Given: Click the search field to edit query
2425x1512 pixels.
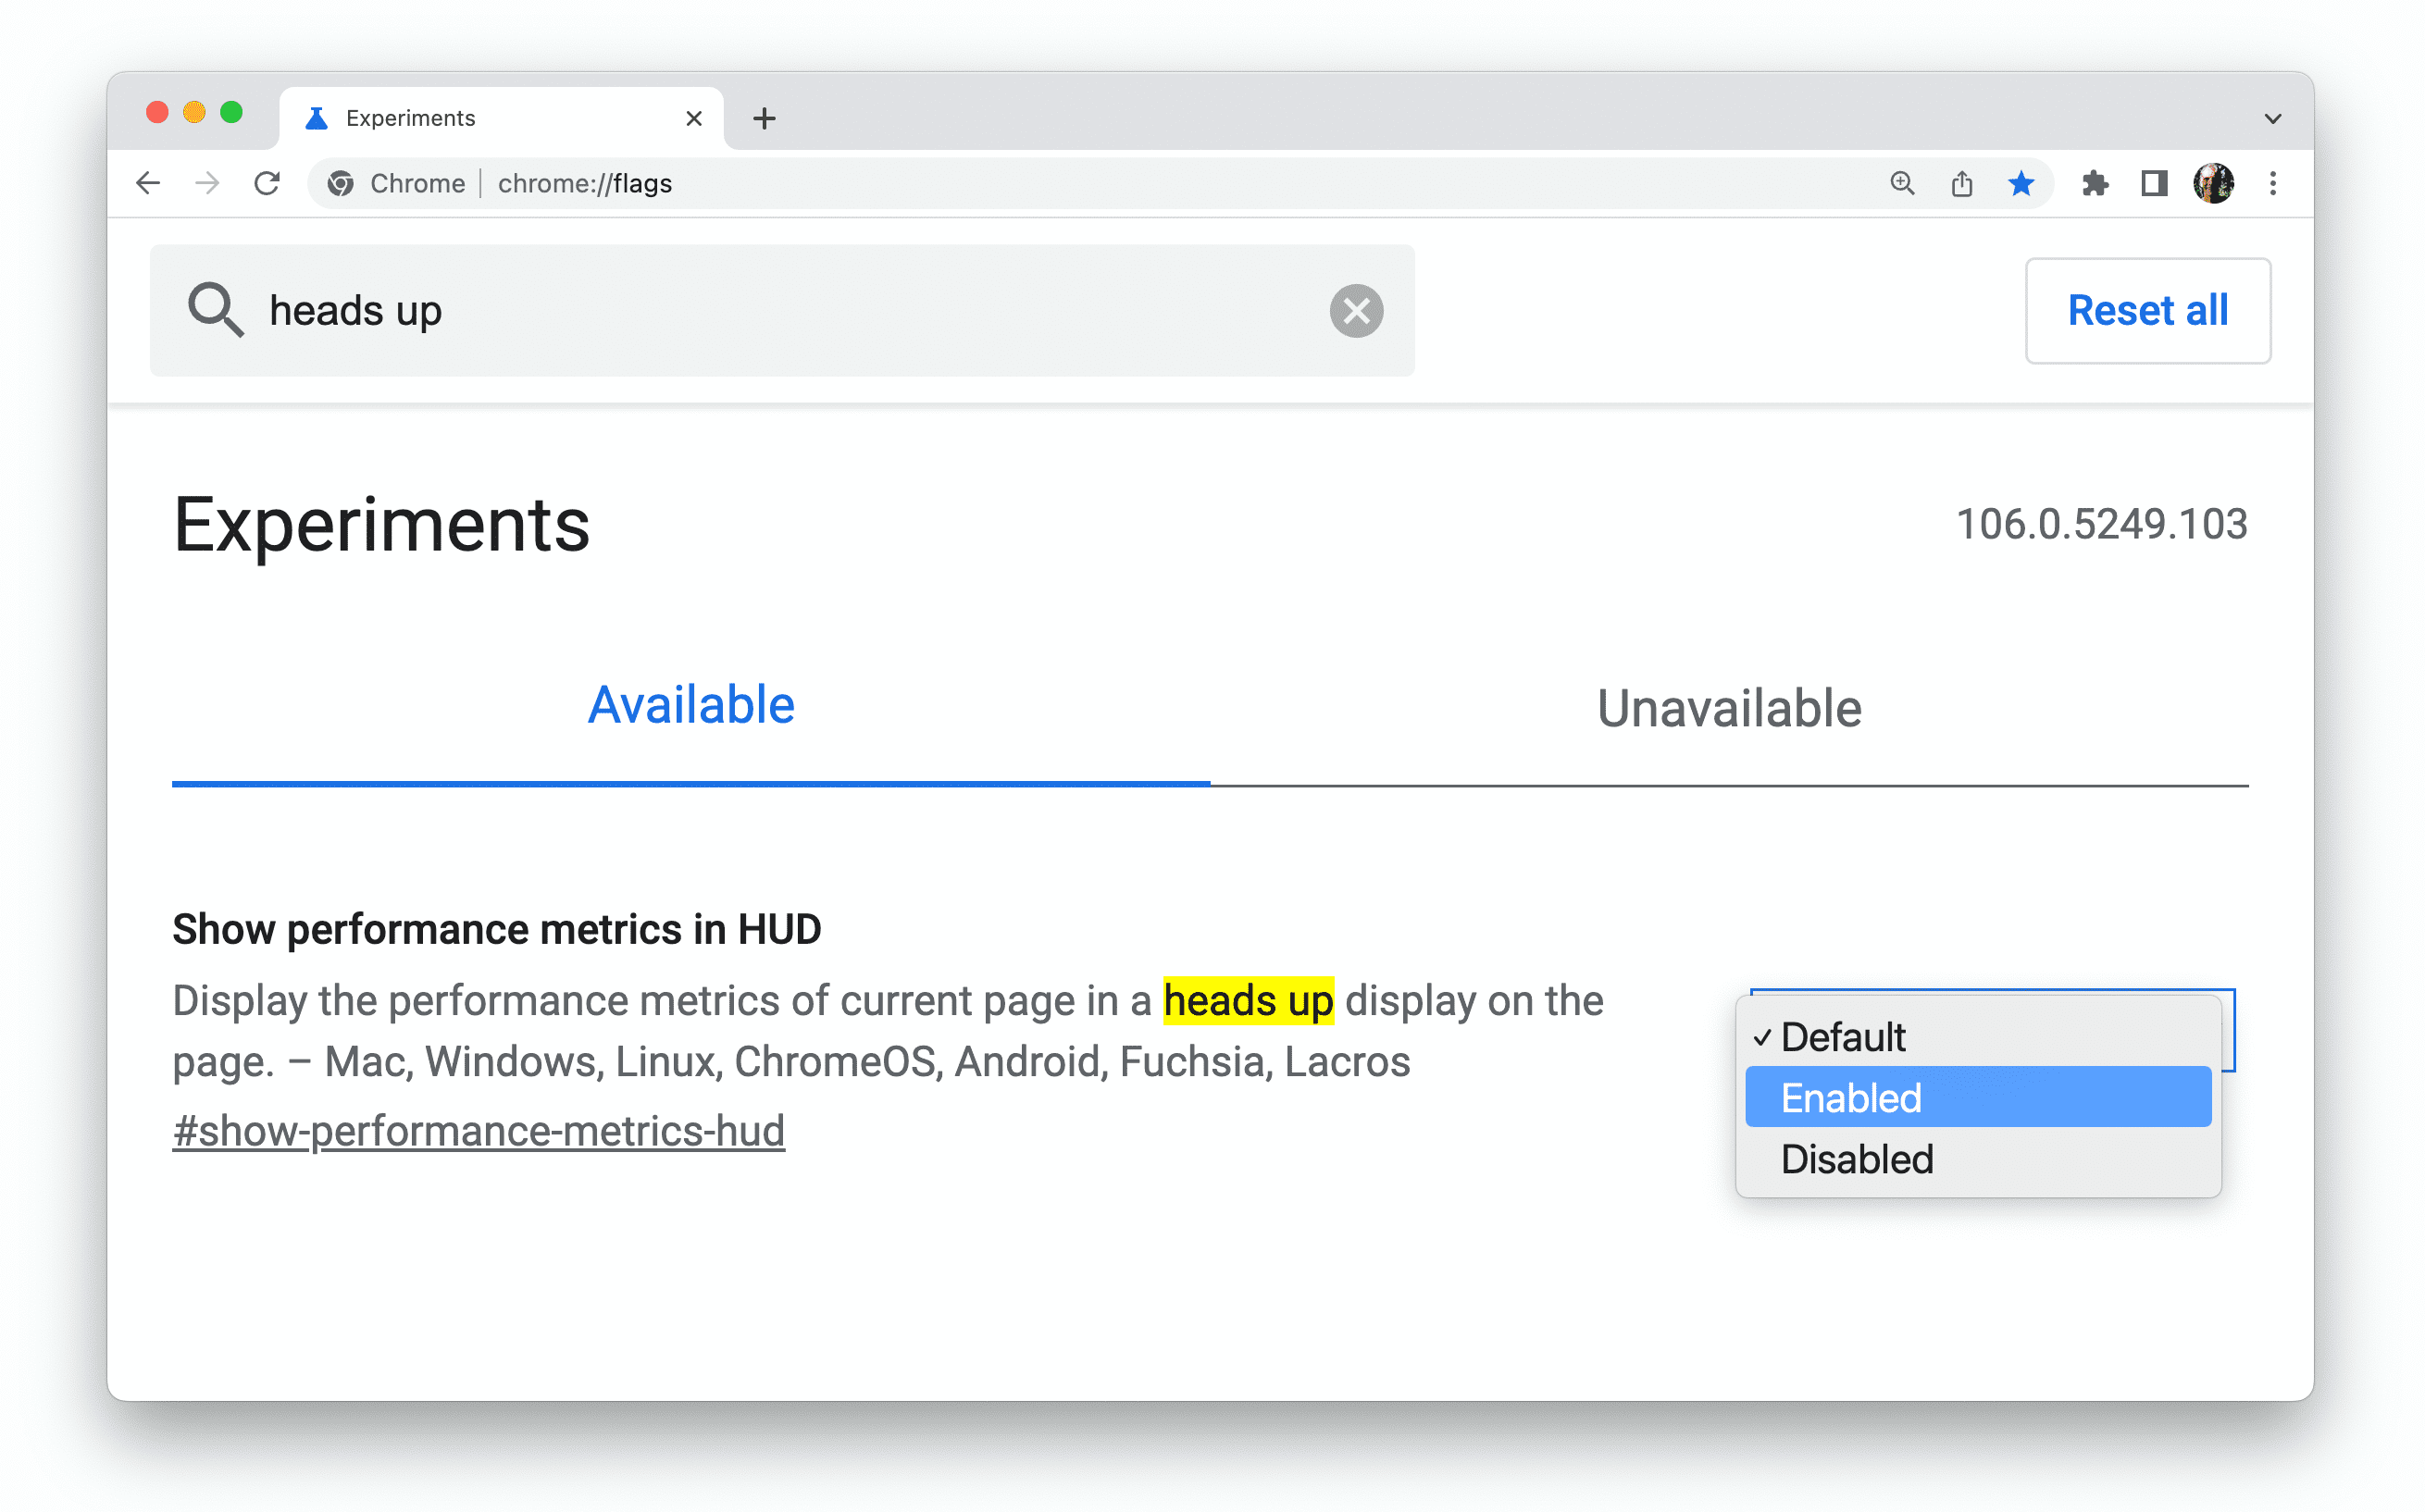Looking at the screenshot, I should 780,310.
